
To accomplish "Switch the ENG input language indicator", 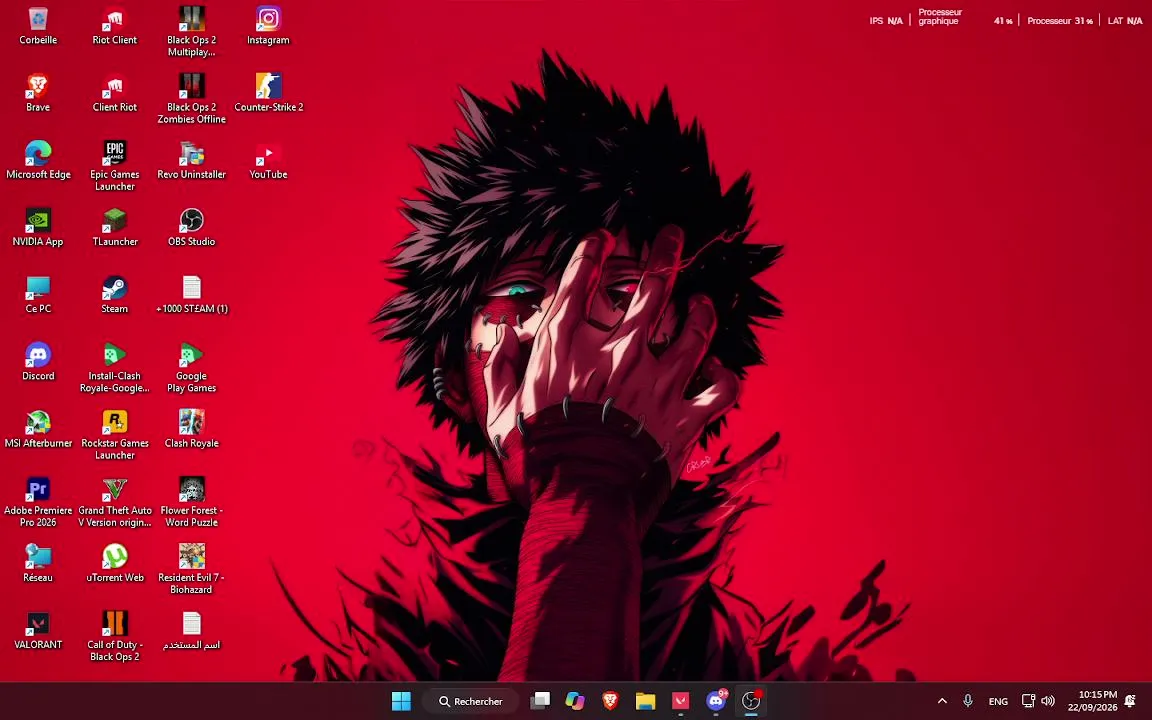I will pyautogui.click(x=998, y=701).
